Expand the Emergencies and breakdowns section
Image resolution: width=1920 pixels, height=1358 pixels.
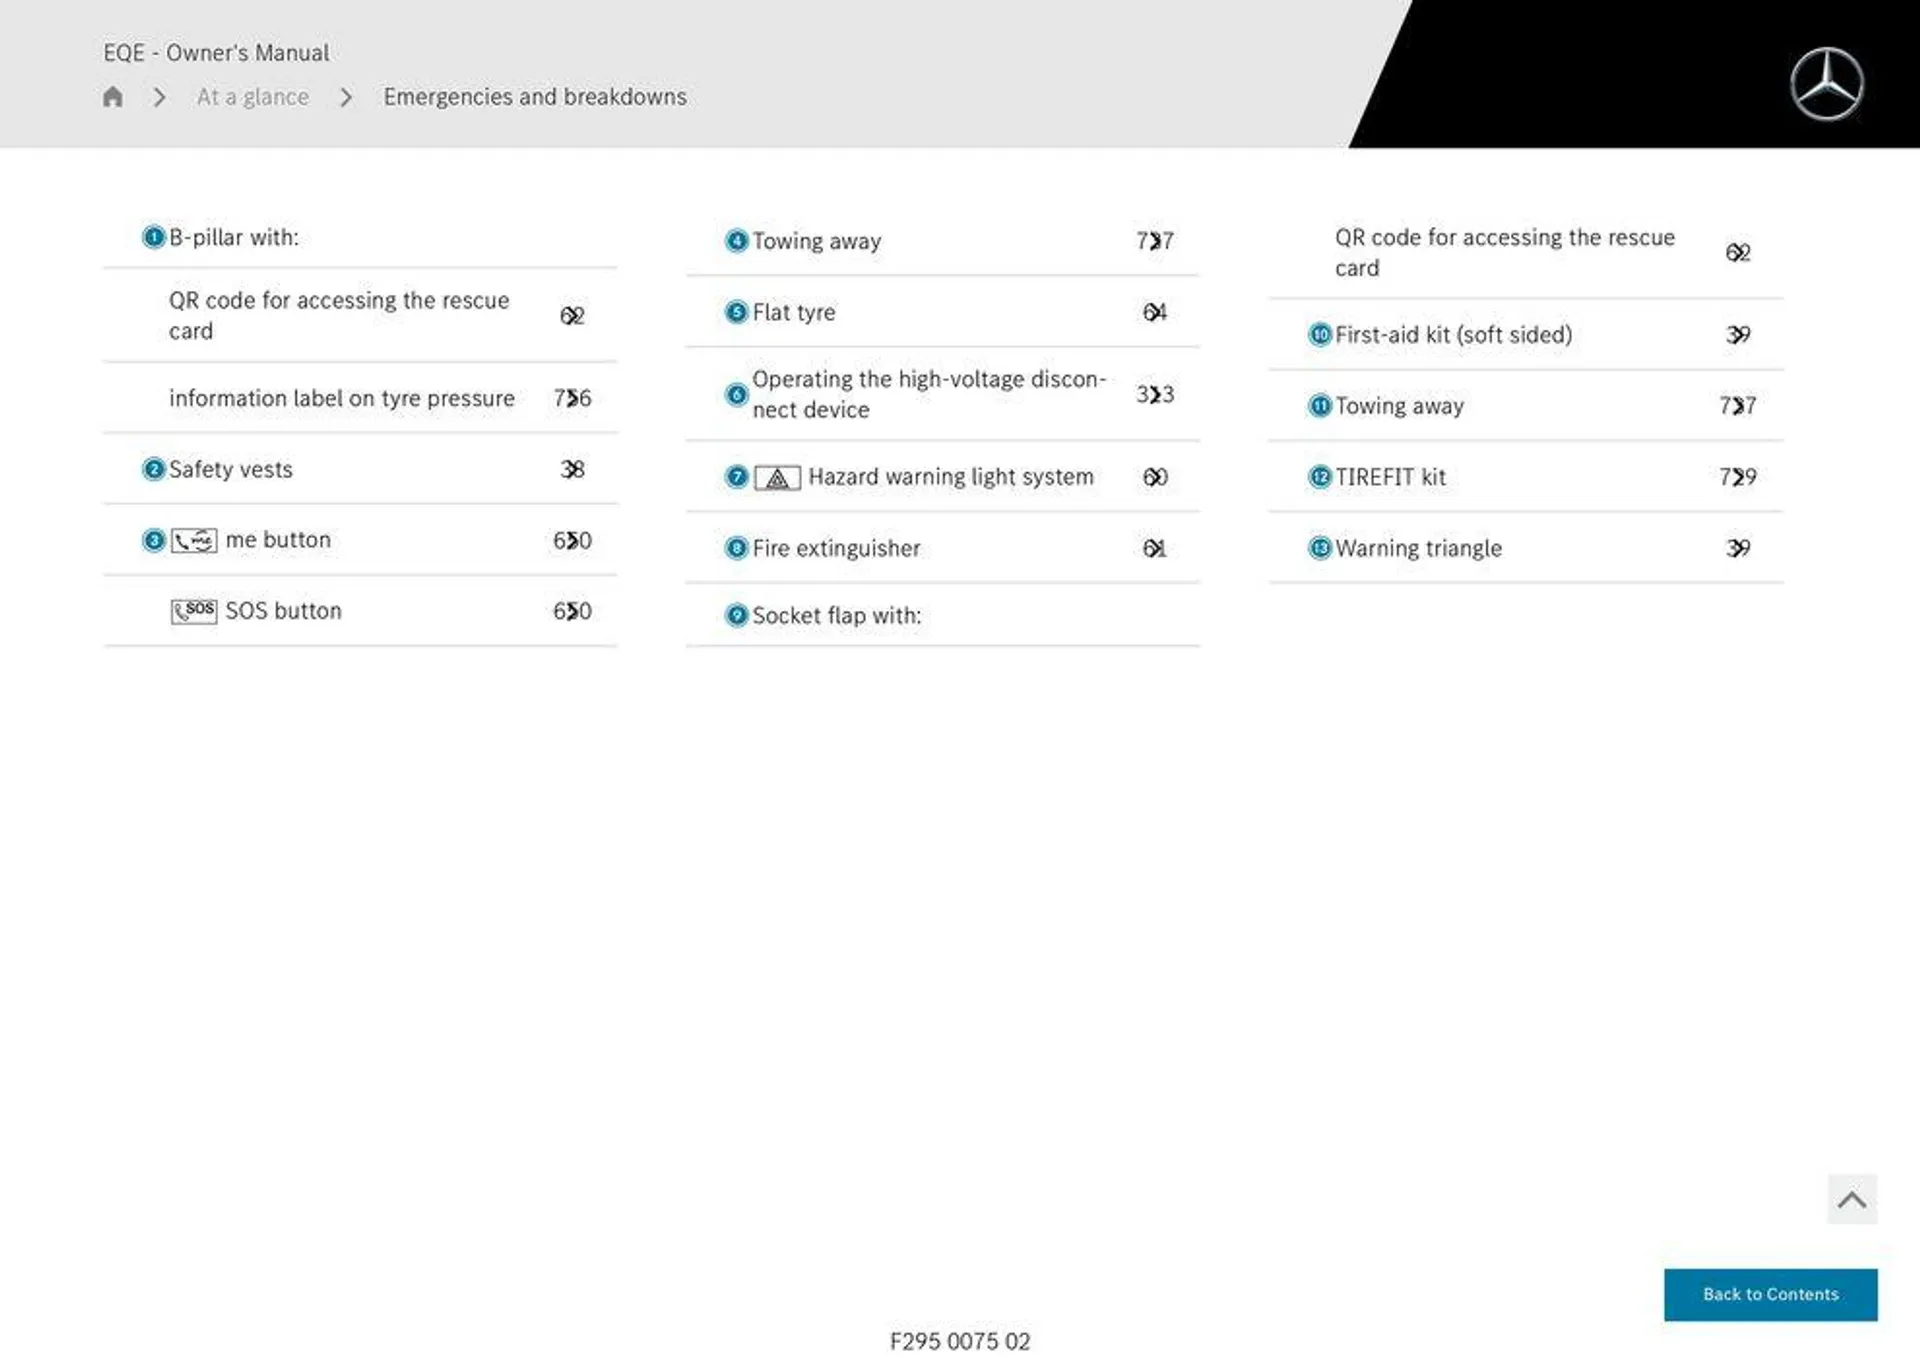click(x=535, y=96)
